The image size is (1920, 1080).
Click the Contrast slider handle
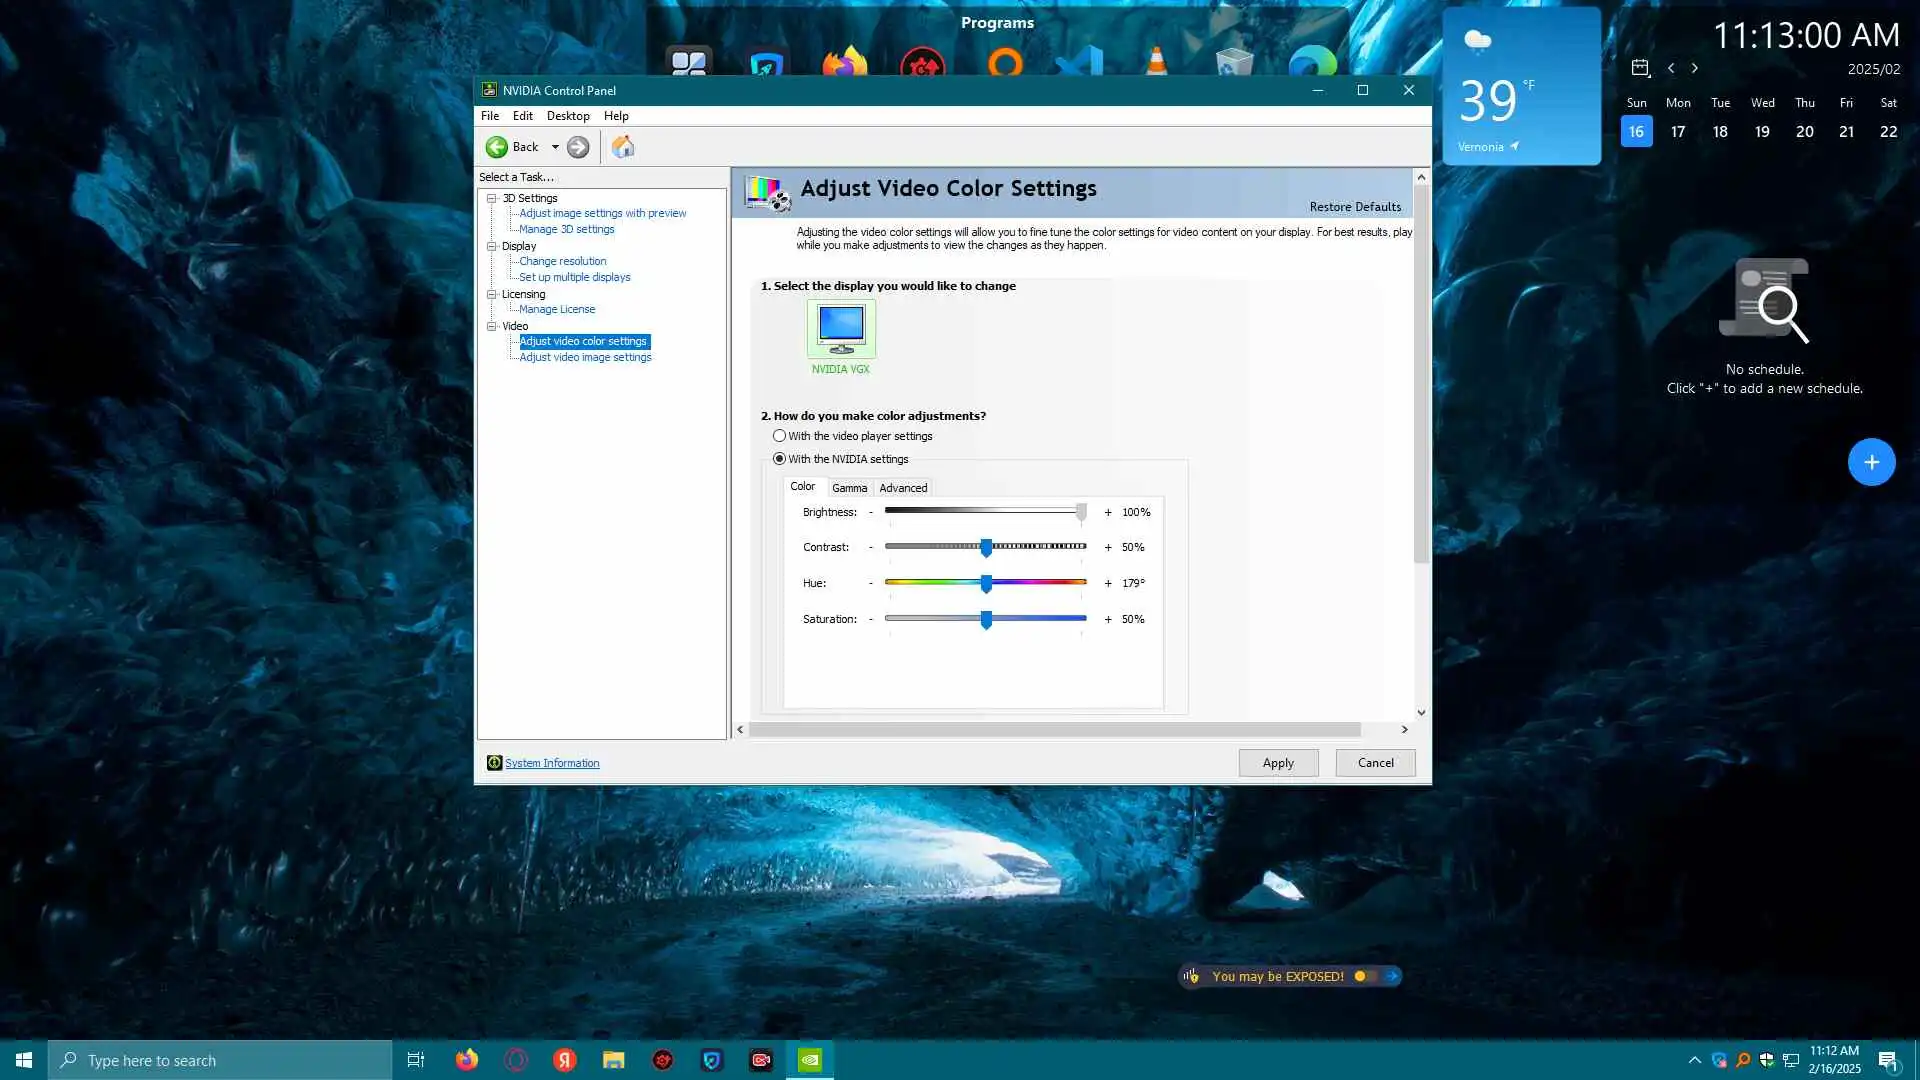tap(986, 548)
